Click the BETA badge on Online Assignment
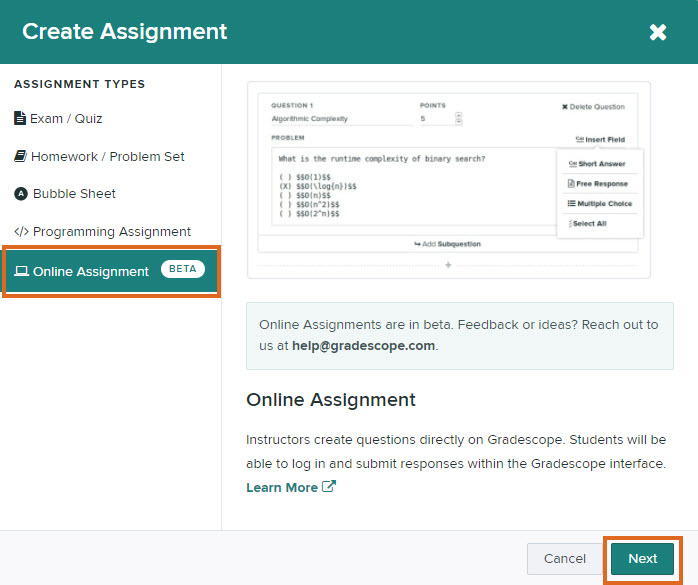 coord(182,270)
